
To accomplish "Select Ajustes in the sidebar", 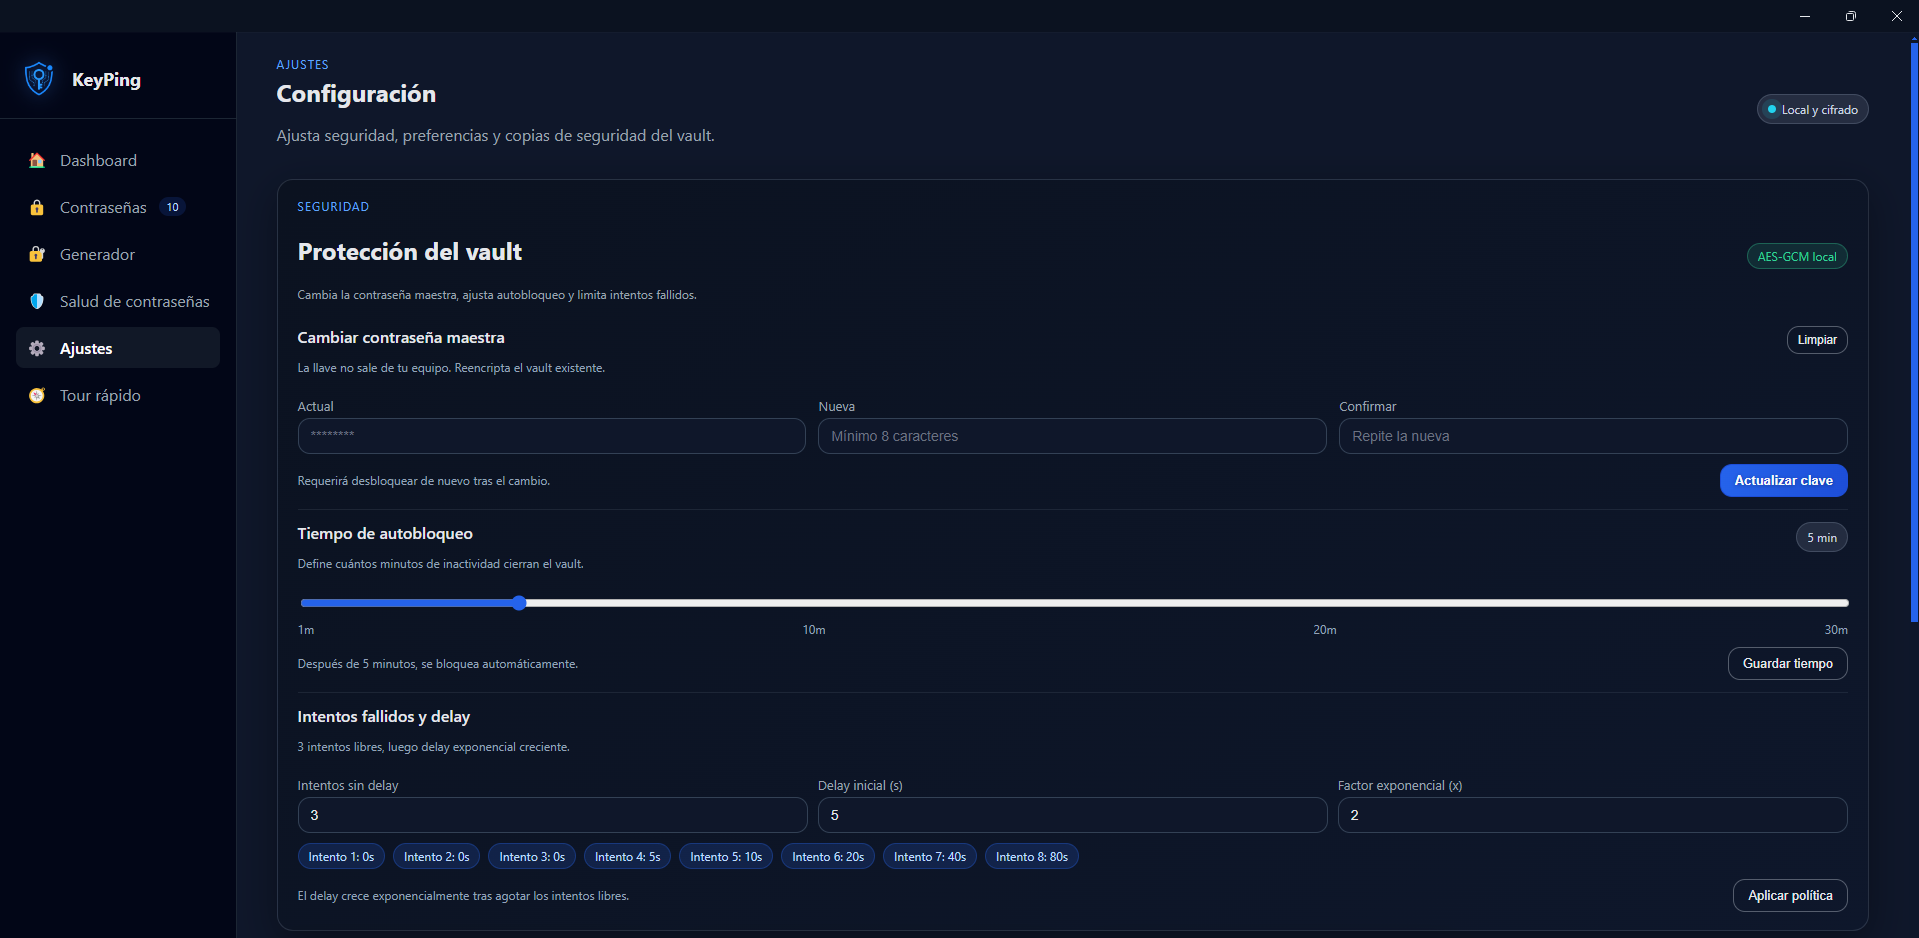I will pyautogui.click(x=118, y=348).
